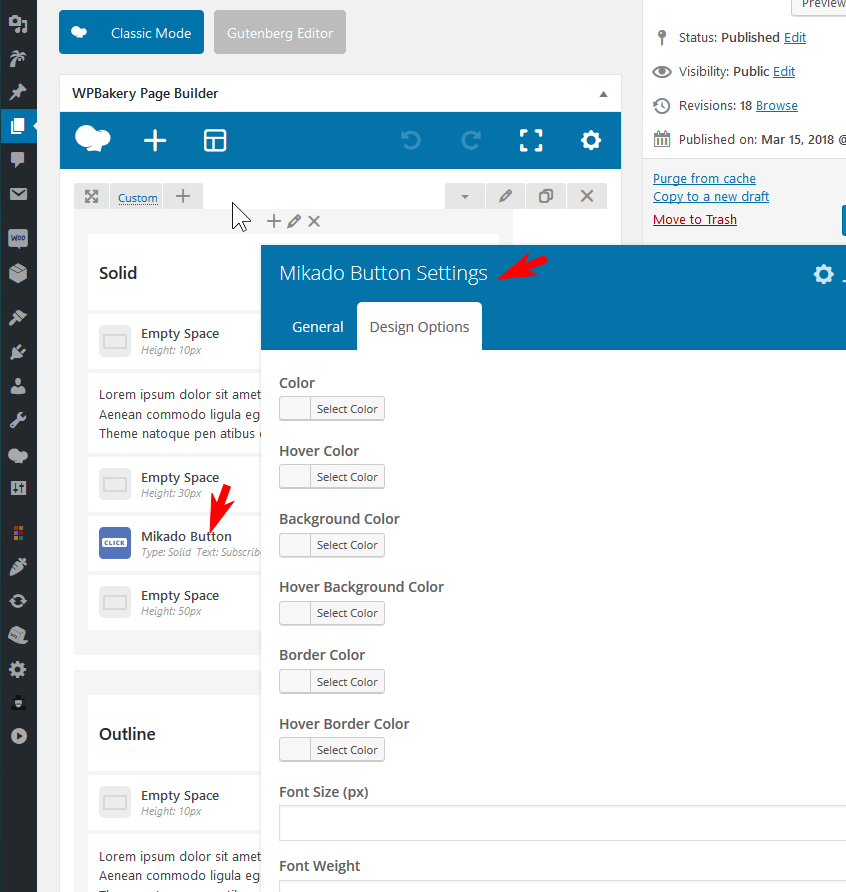This screenshot has height=892, width=846.
Task: Edit the Published status
Action: pos(795,38)
